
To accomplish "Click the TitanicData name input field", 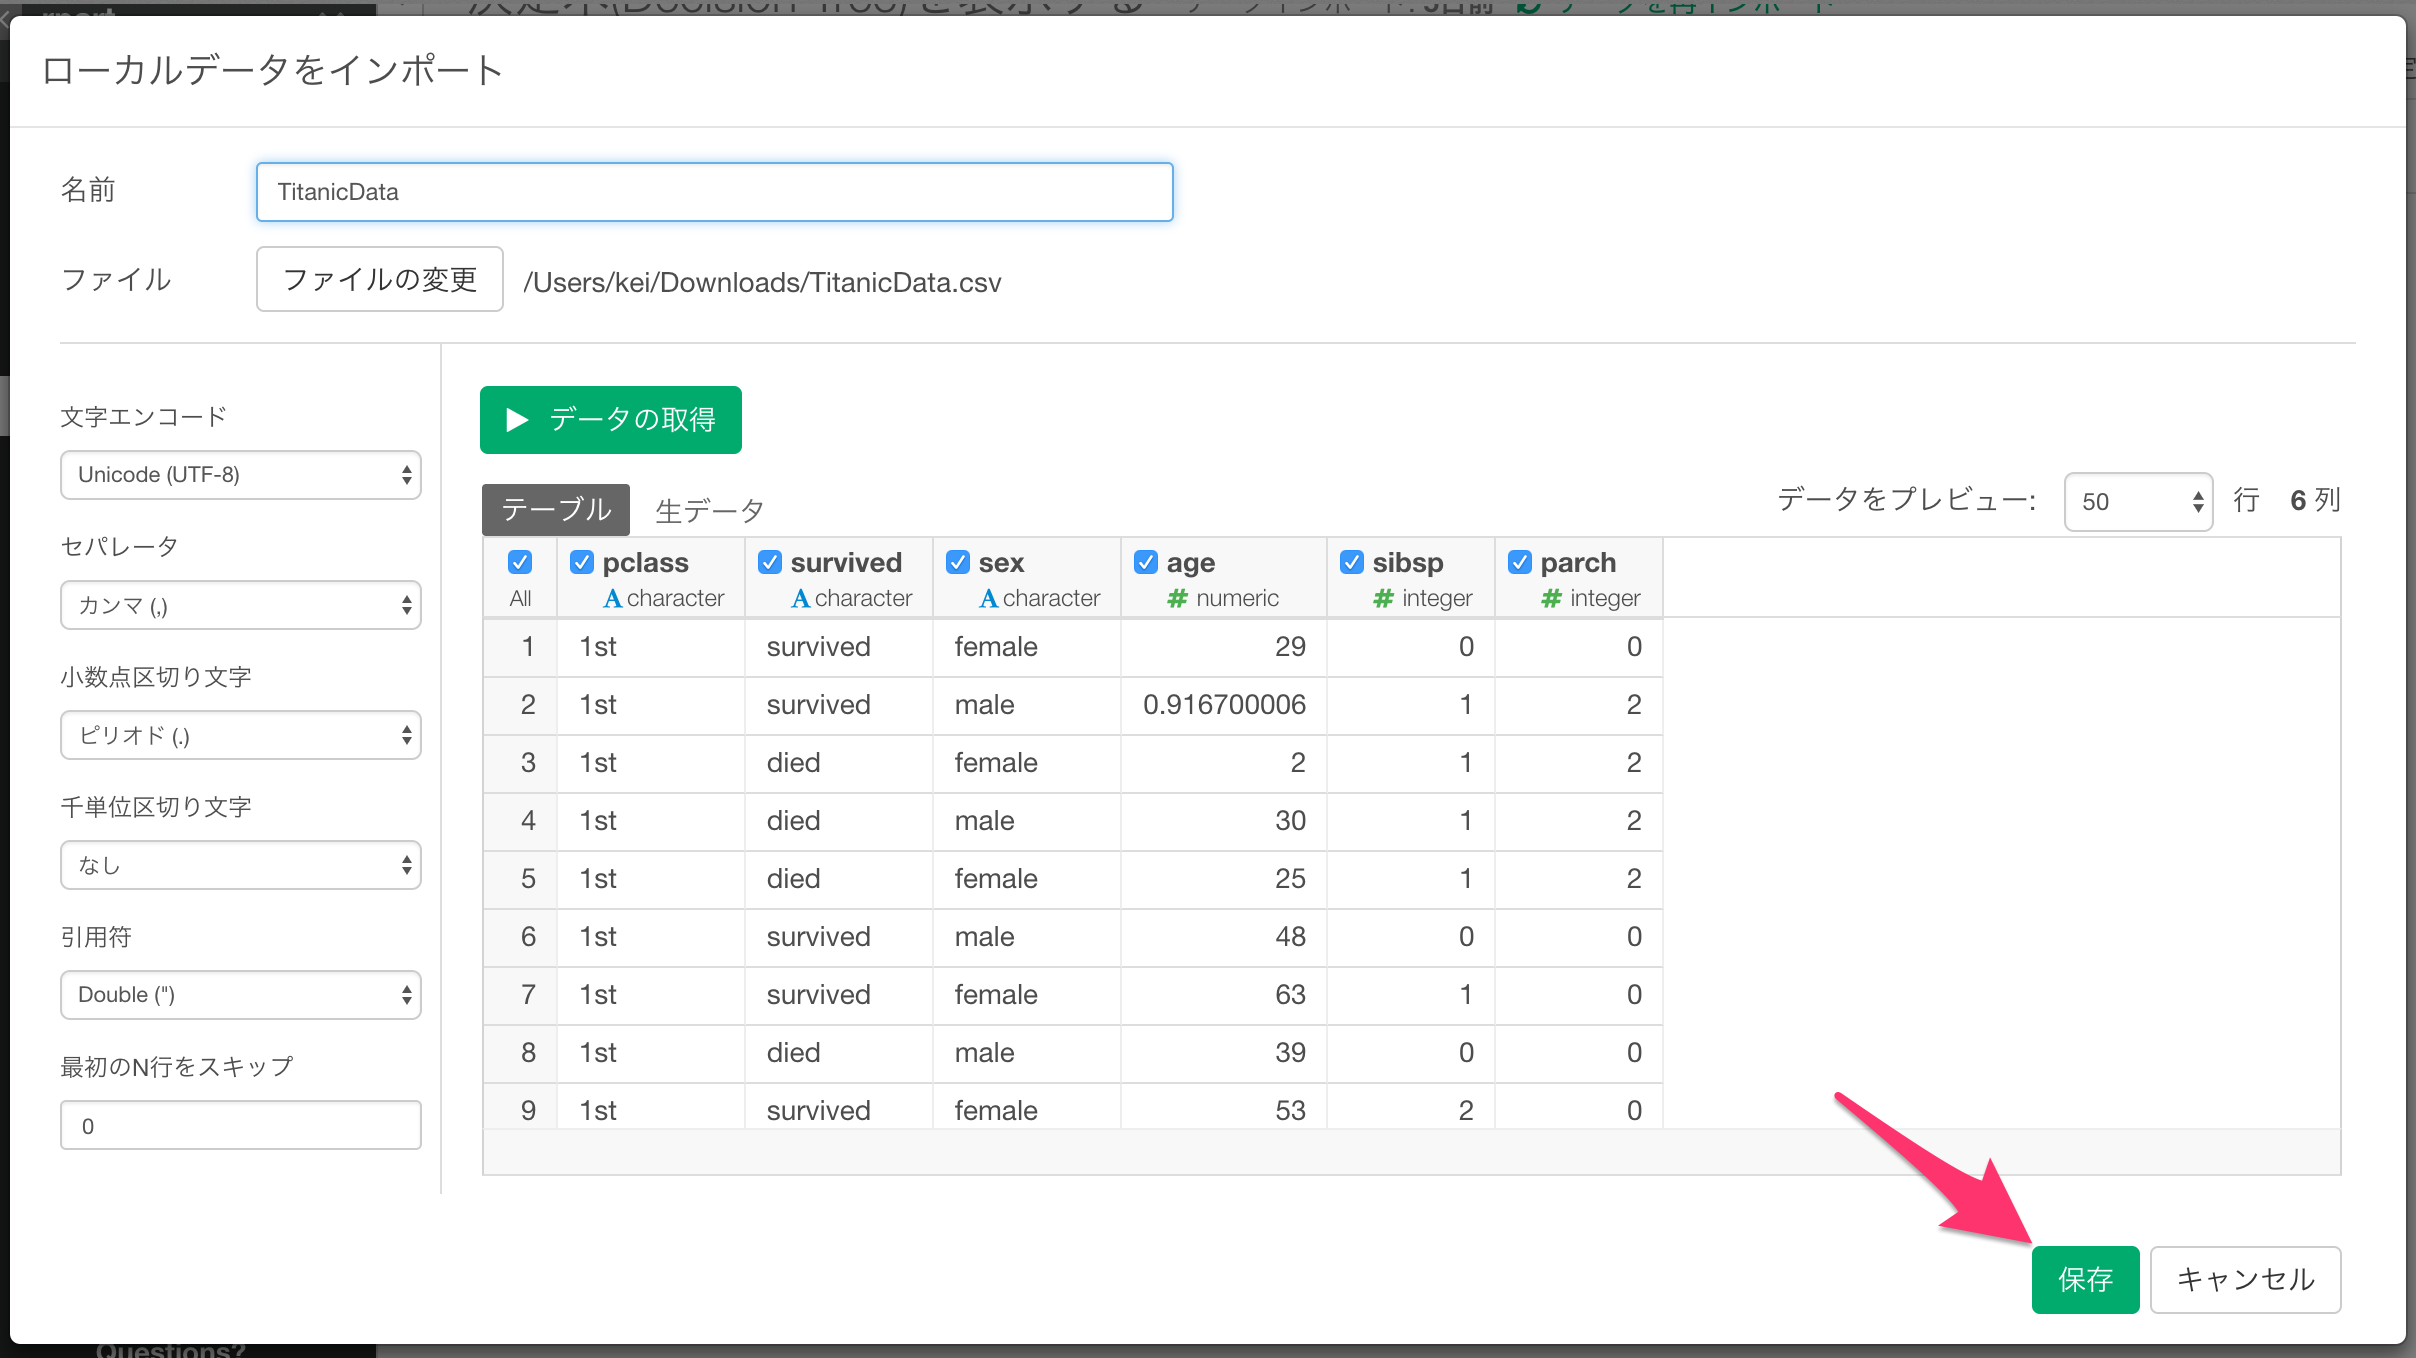I will point(714,192).
